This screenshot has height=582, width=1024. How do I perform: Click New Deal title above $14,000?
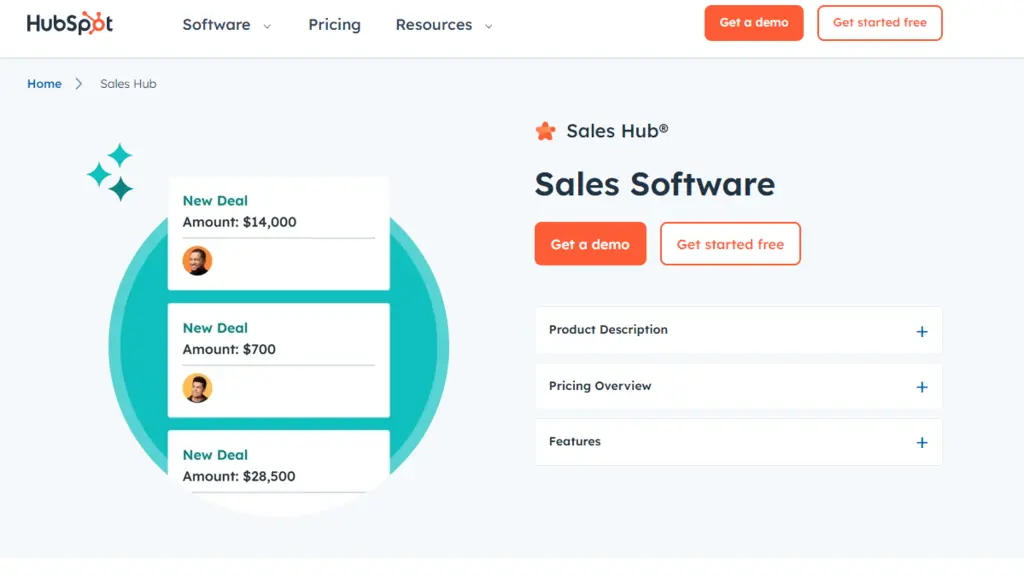pyautogui.click(x=215, y=201)
